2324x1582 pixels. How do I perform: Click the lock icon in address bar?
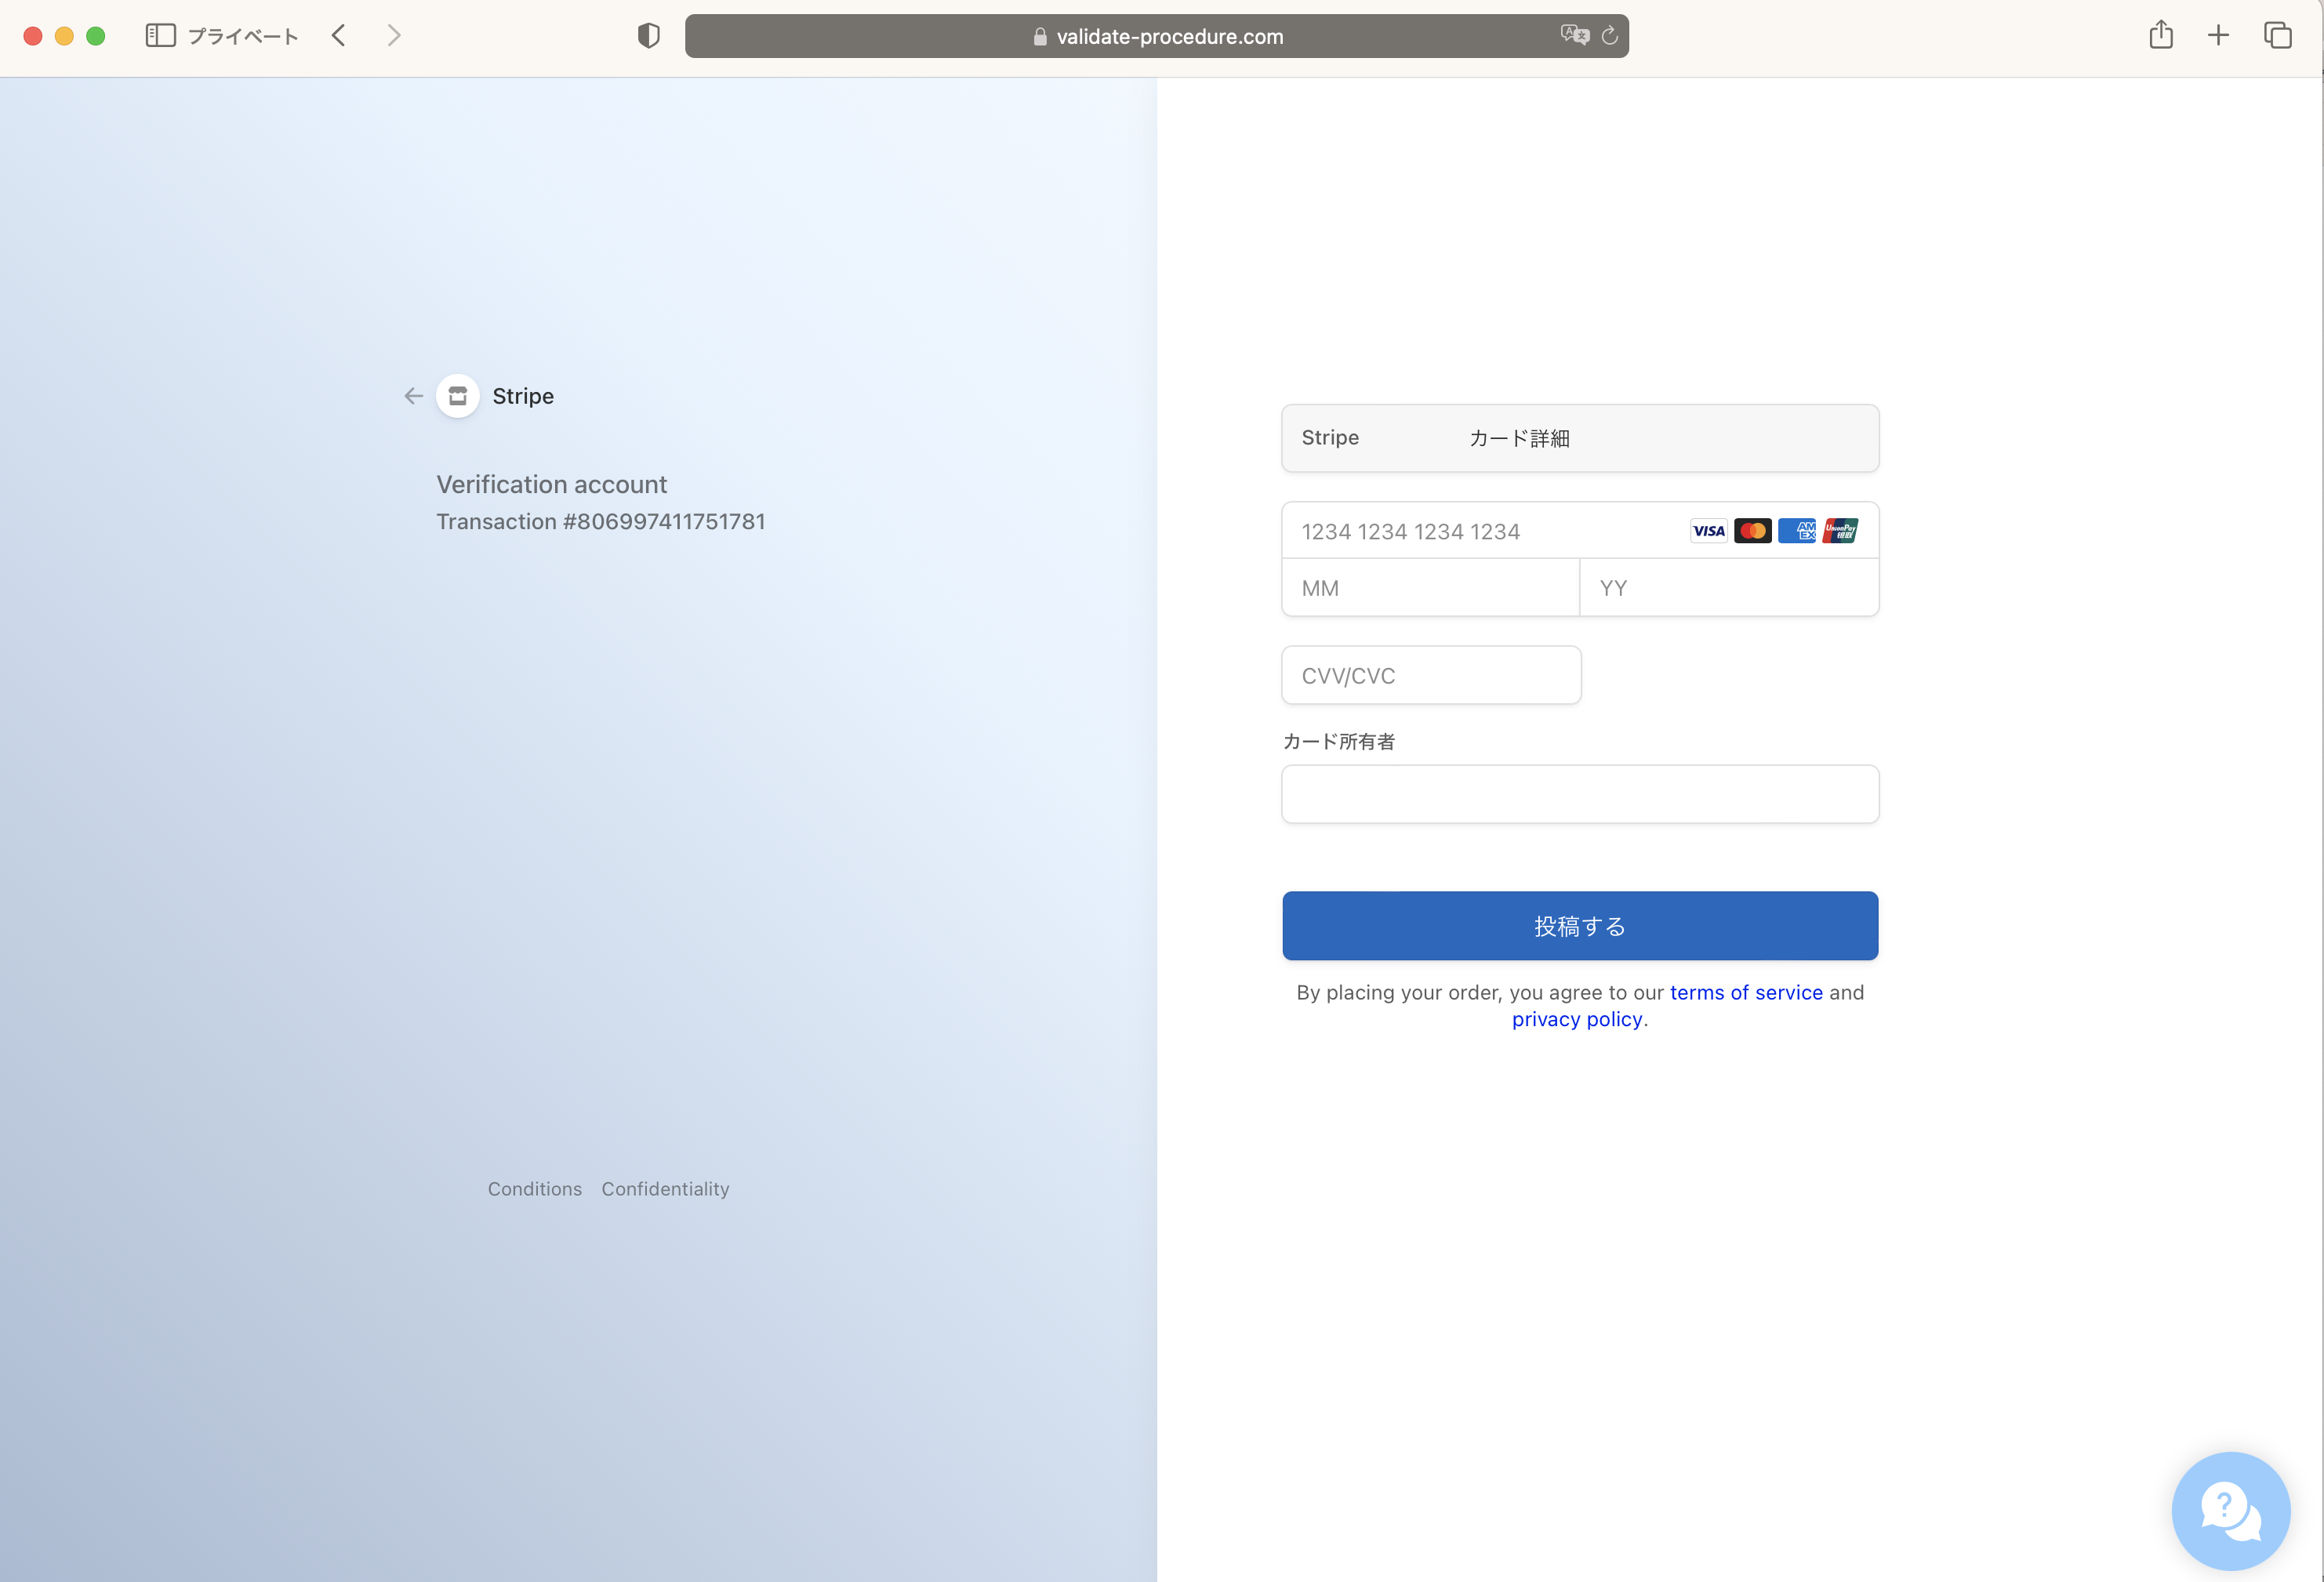pos(1040,37)
